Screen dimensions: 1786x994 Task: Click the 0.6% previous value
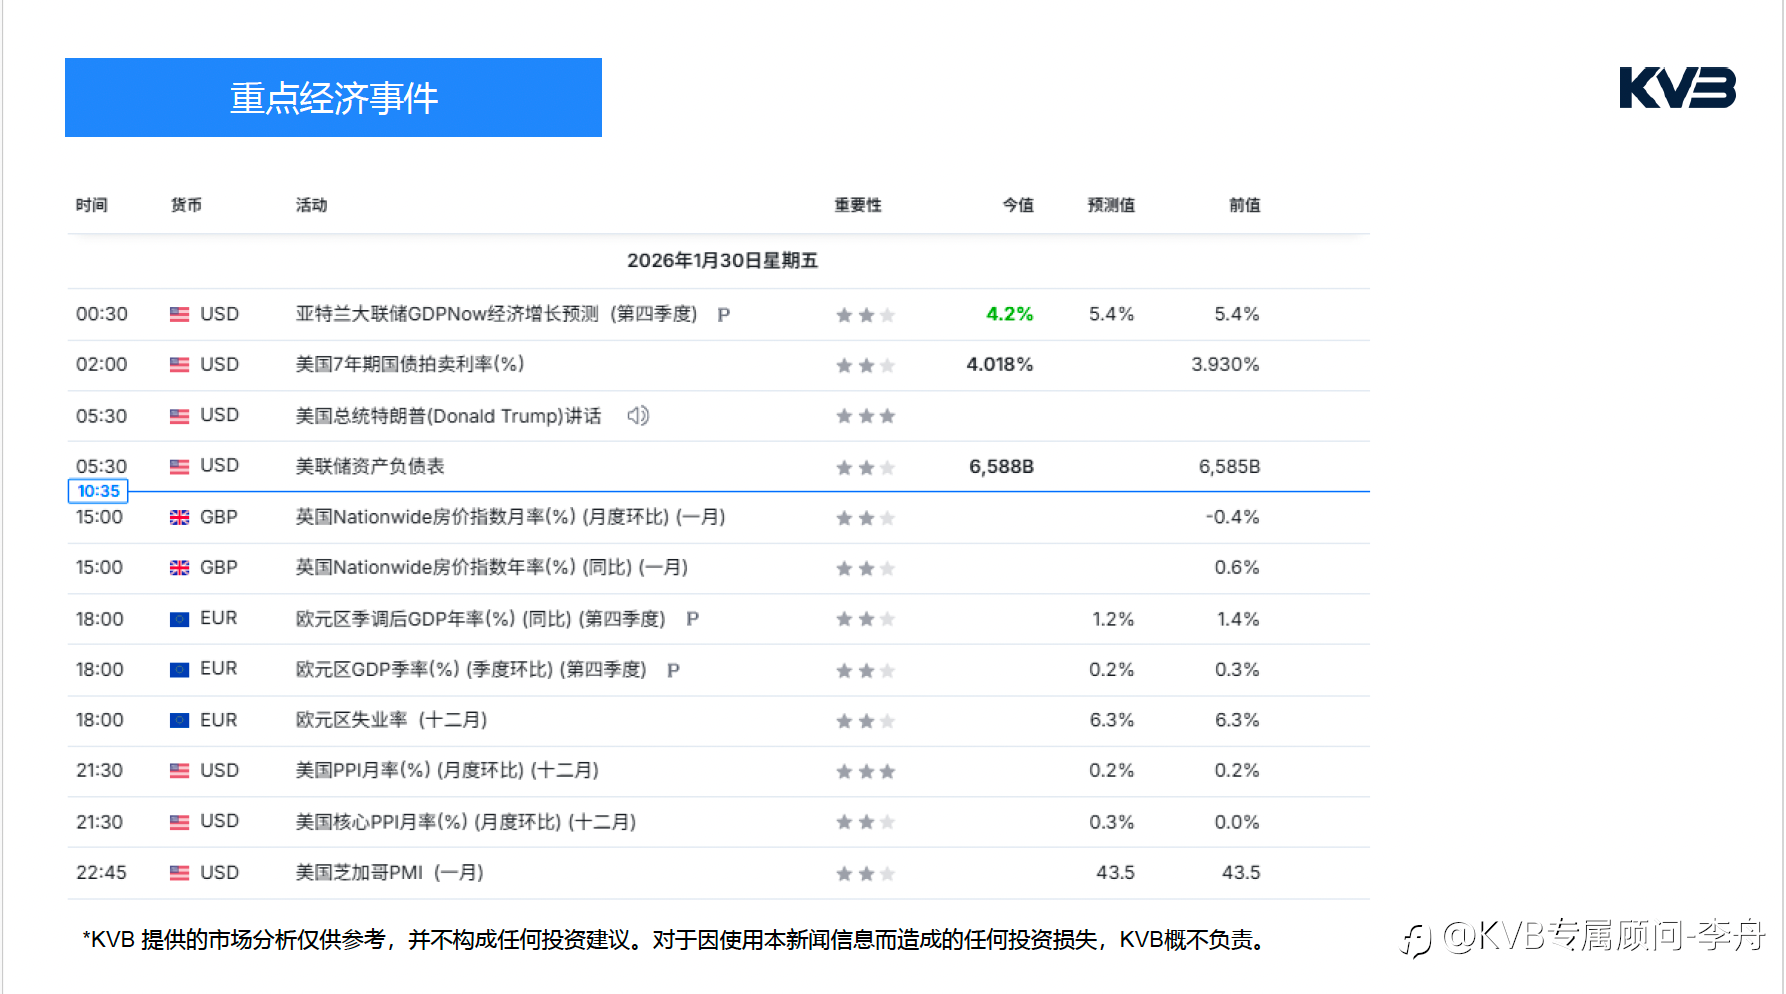(1237, 568)
